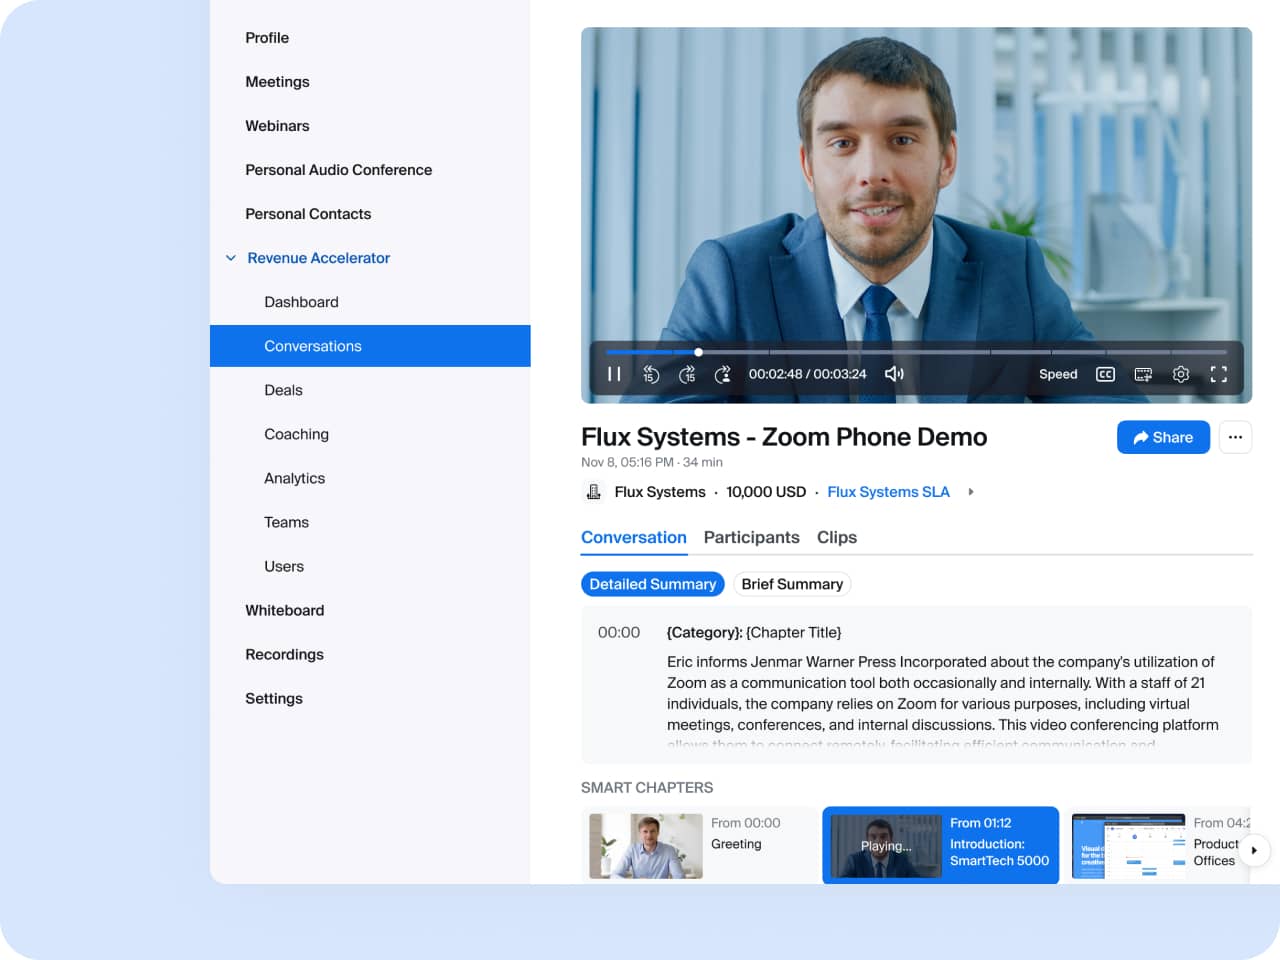
Task: Select Conversations in sidebar
Action: coord(370,346)
